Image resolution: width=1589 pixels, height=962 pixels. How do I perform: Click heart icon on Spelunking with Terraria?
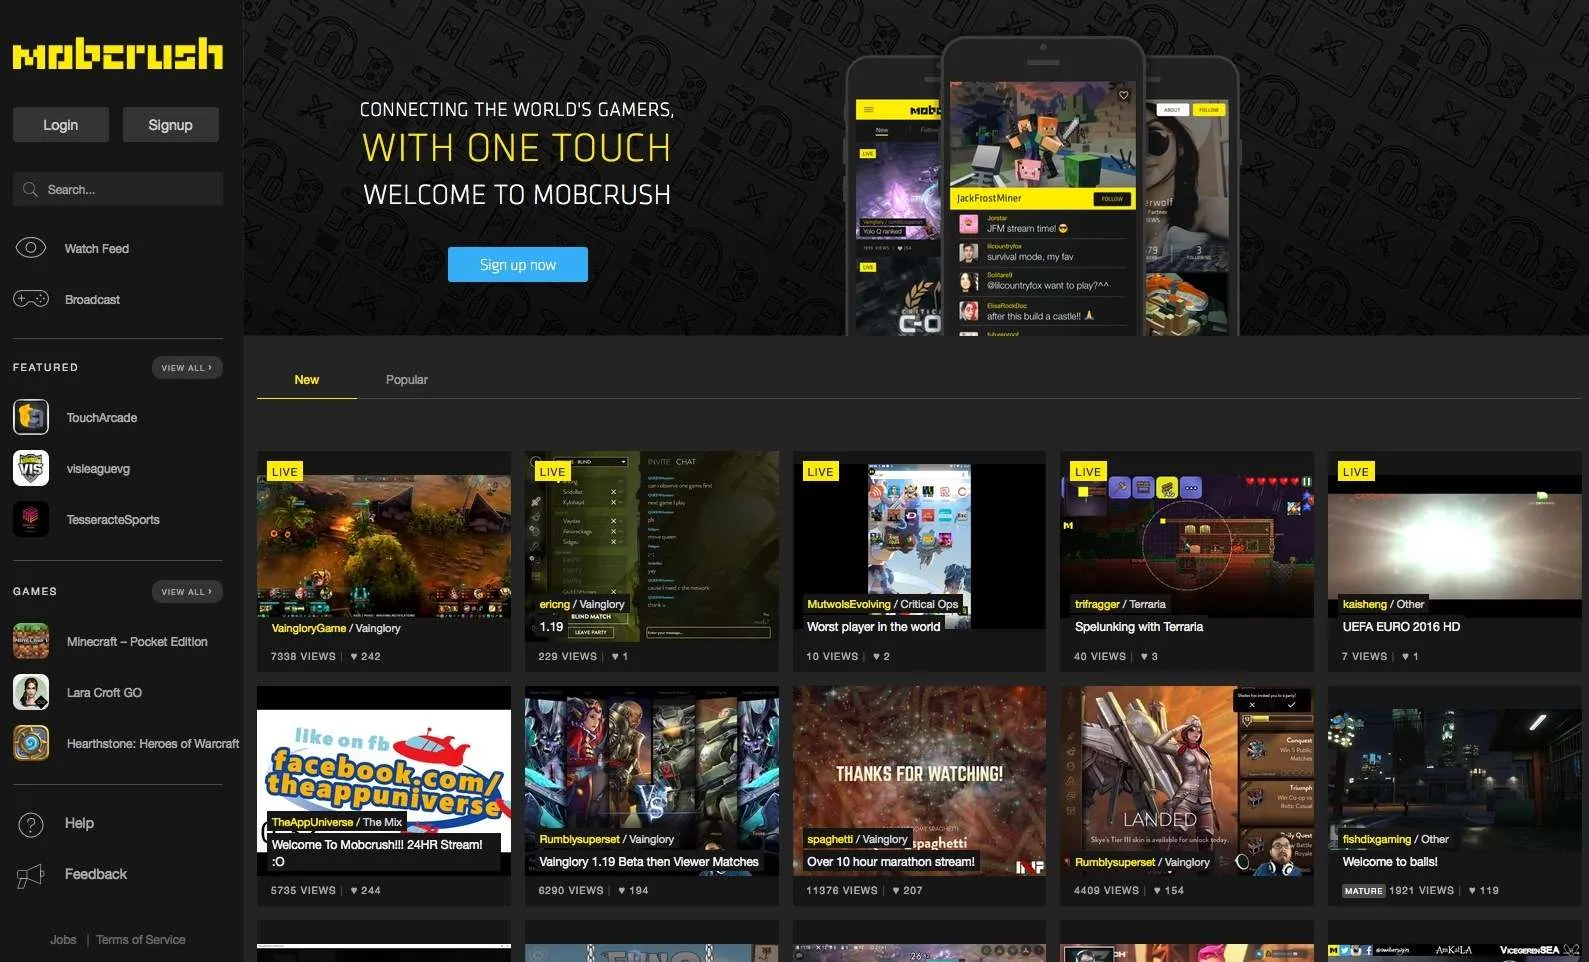[x=1144, y=657]
